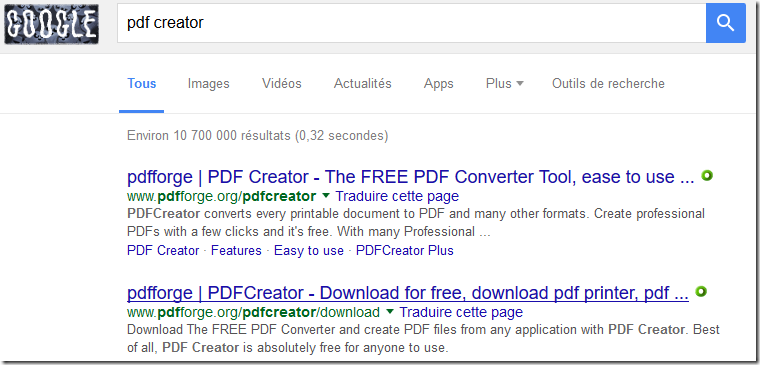Viewport: 760px width, 365px height.
Task: Click the snippet 'PDFCreator converts every printable document'
Action: tap(416, 222)
